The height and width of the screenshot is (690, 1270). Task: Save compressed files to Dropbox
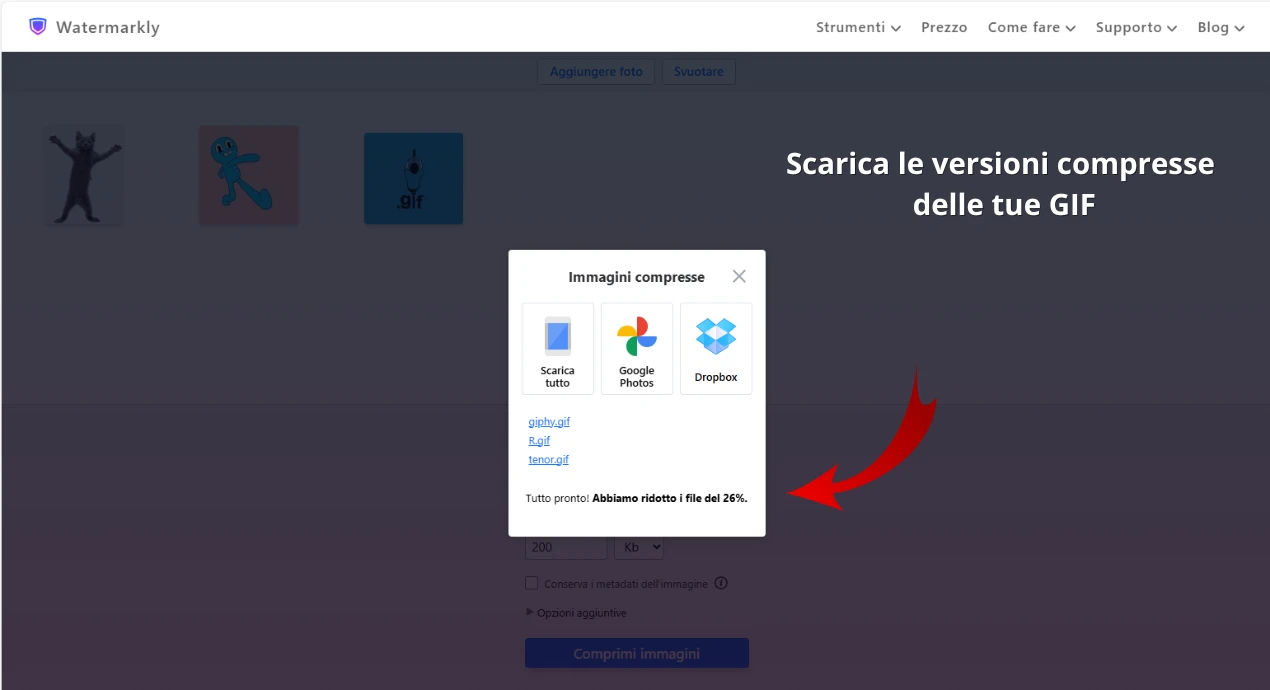pyautogui.click(x=716, y=349)
